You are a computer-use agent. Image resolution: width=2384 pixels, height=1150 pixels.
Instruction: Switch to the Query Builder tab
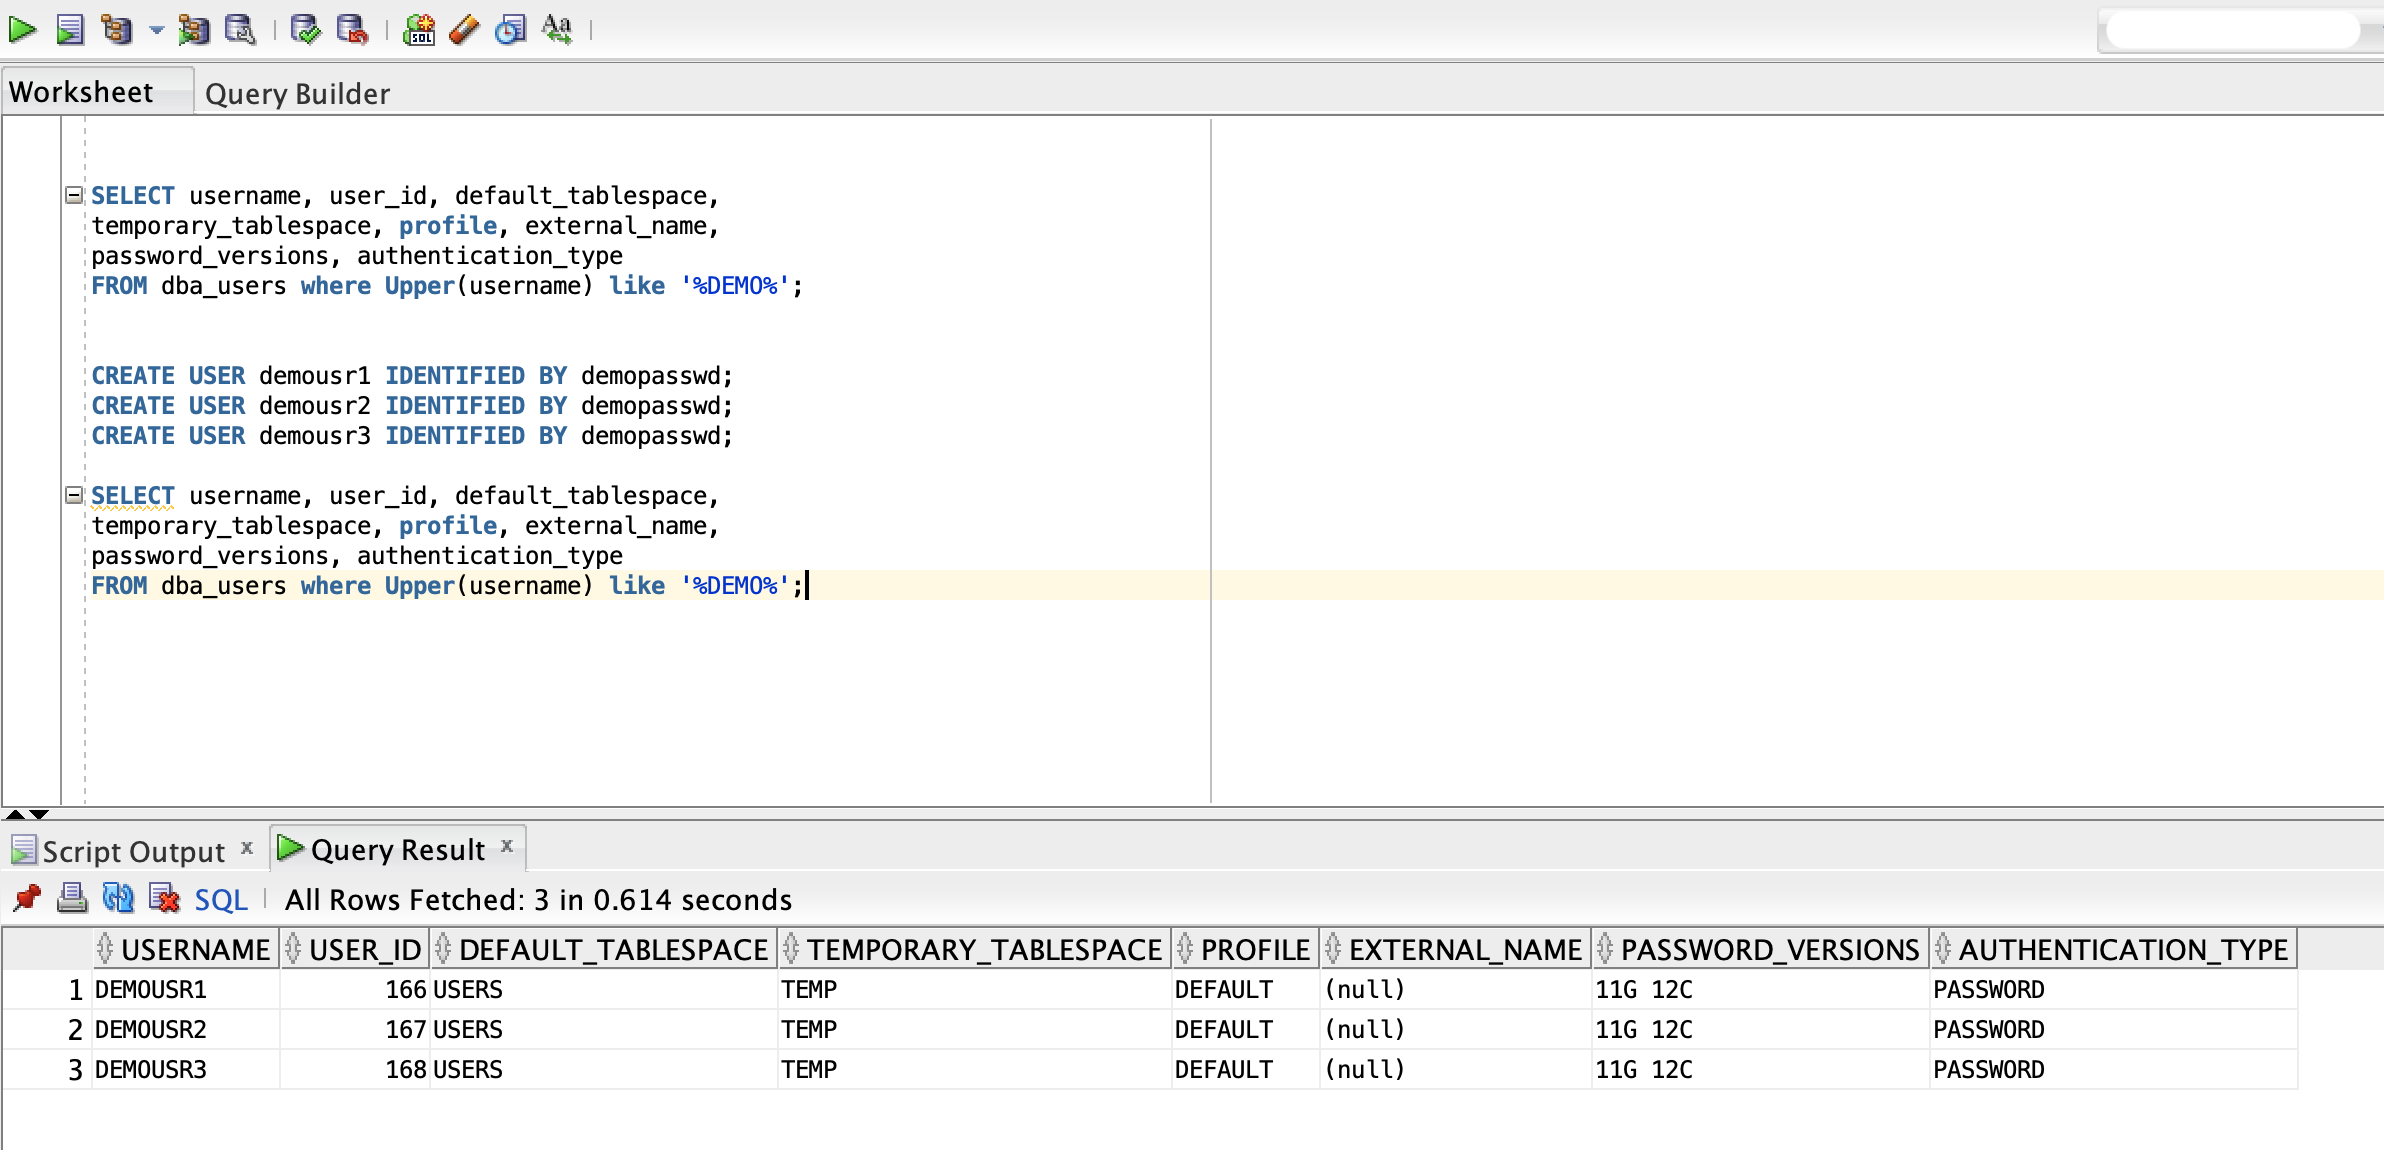(297, 94)
